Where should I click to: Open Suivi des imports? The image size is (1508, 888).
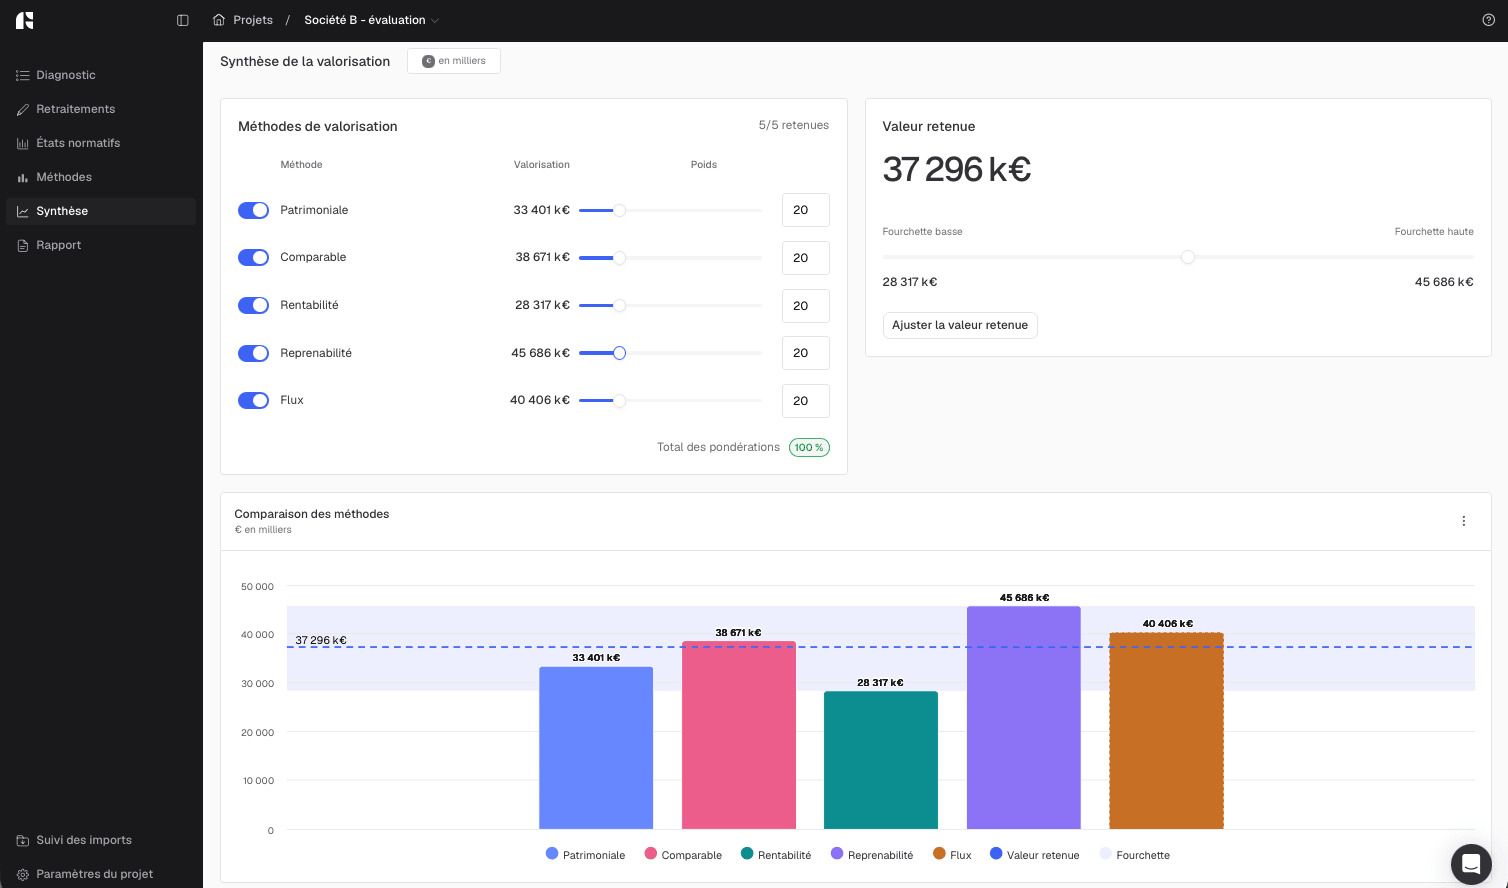pyautogui.click(x=101, y=840)
